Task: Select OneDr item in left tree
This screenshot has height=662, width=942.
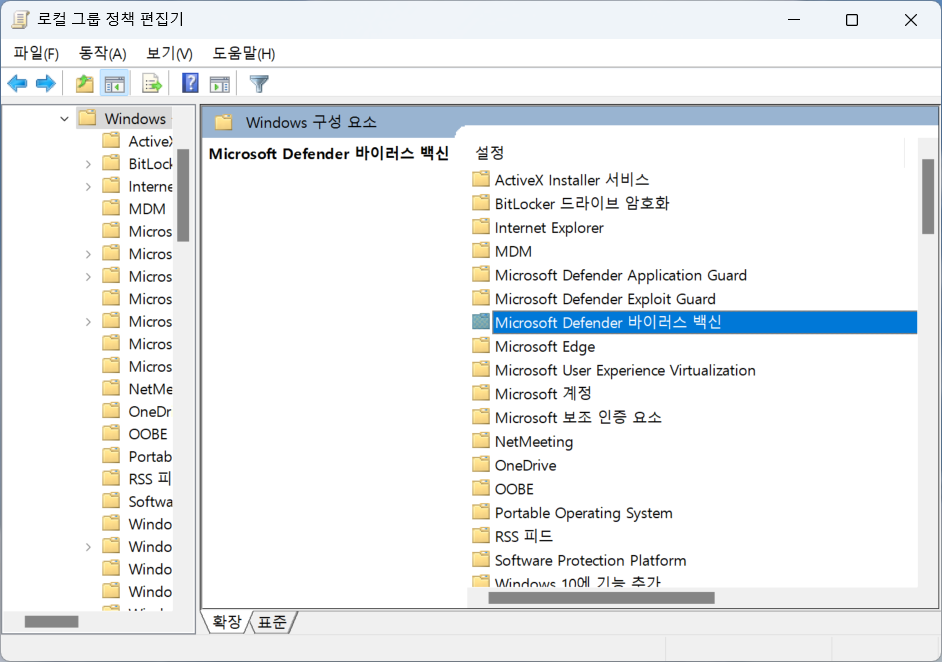Action: pos(150,411)
